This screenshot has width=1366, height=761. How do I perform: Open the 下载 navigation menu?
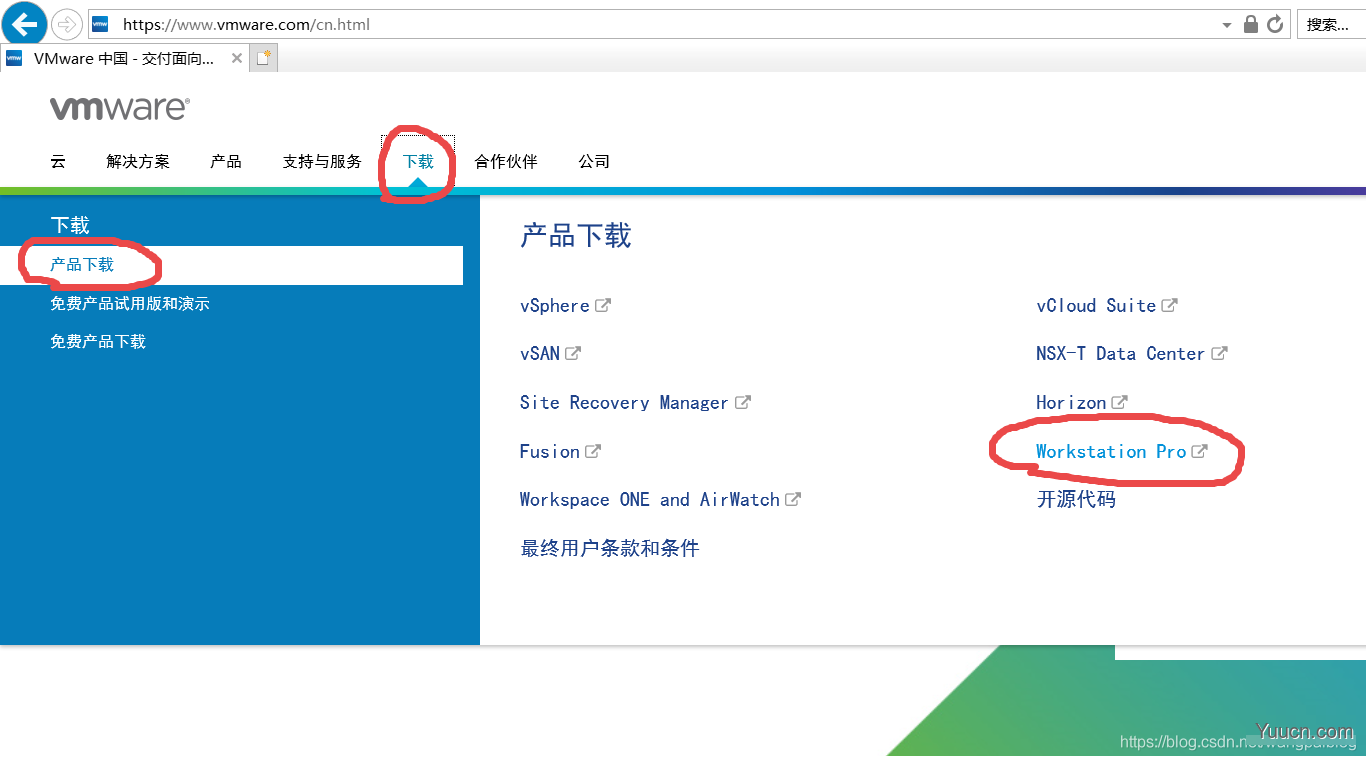(418, 161)
